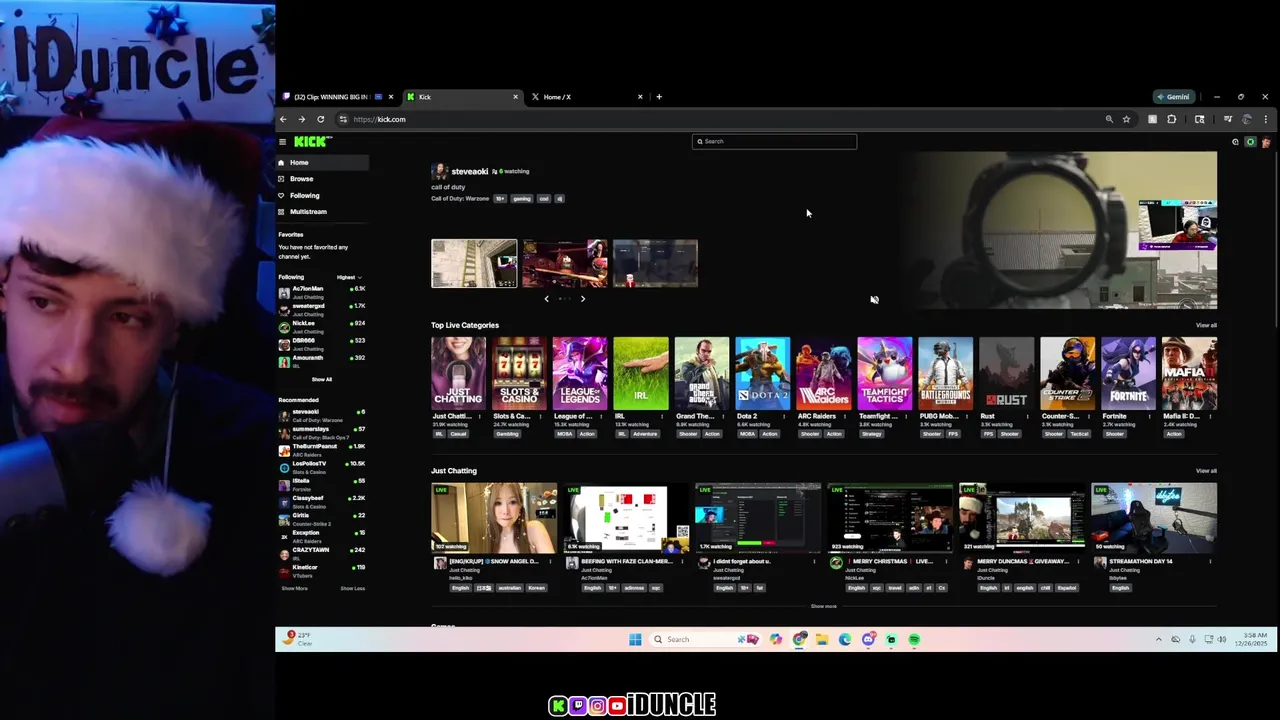Open the Chrome extensions puzzle icon
Screen dimensions: 1280x720
pyautogui.click(x=1172, y=119)
